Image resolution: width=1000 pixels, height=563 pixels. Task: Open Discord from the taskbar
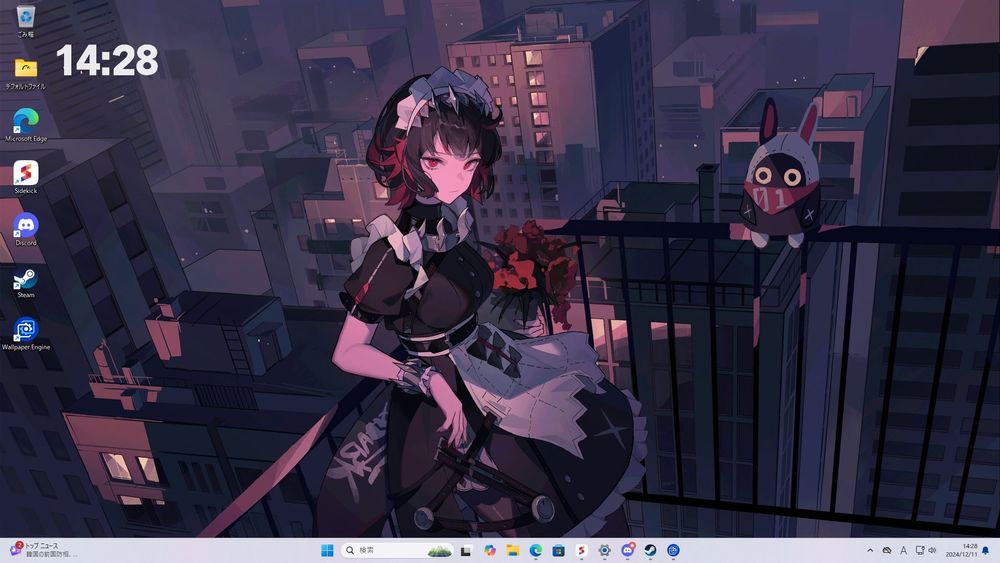click(x=628, y=550)
